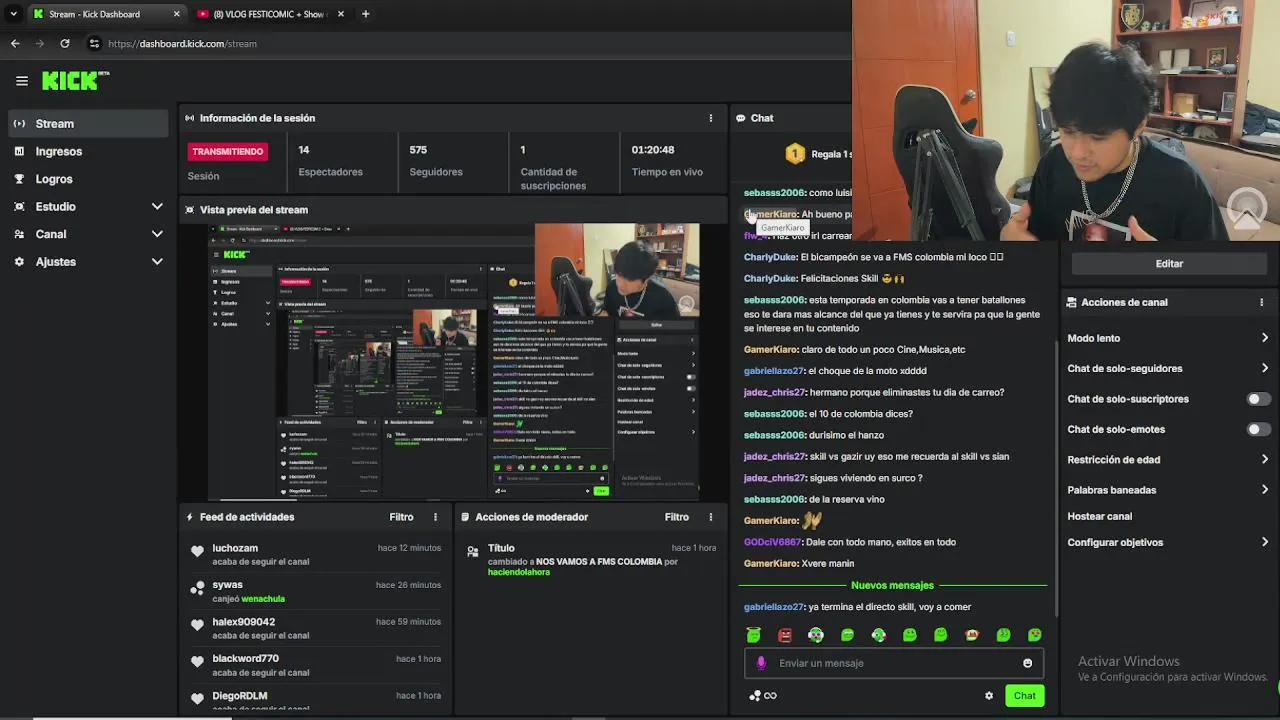Toggle Chat de solo-emotes switch
Image resolution: width=1280 pixels, height=720 pixels.
1259,429
